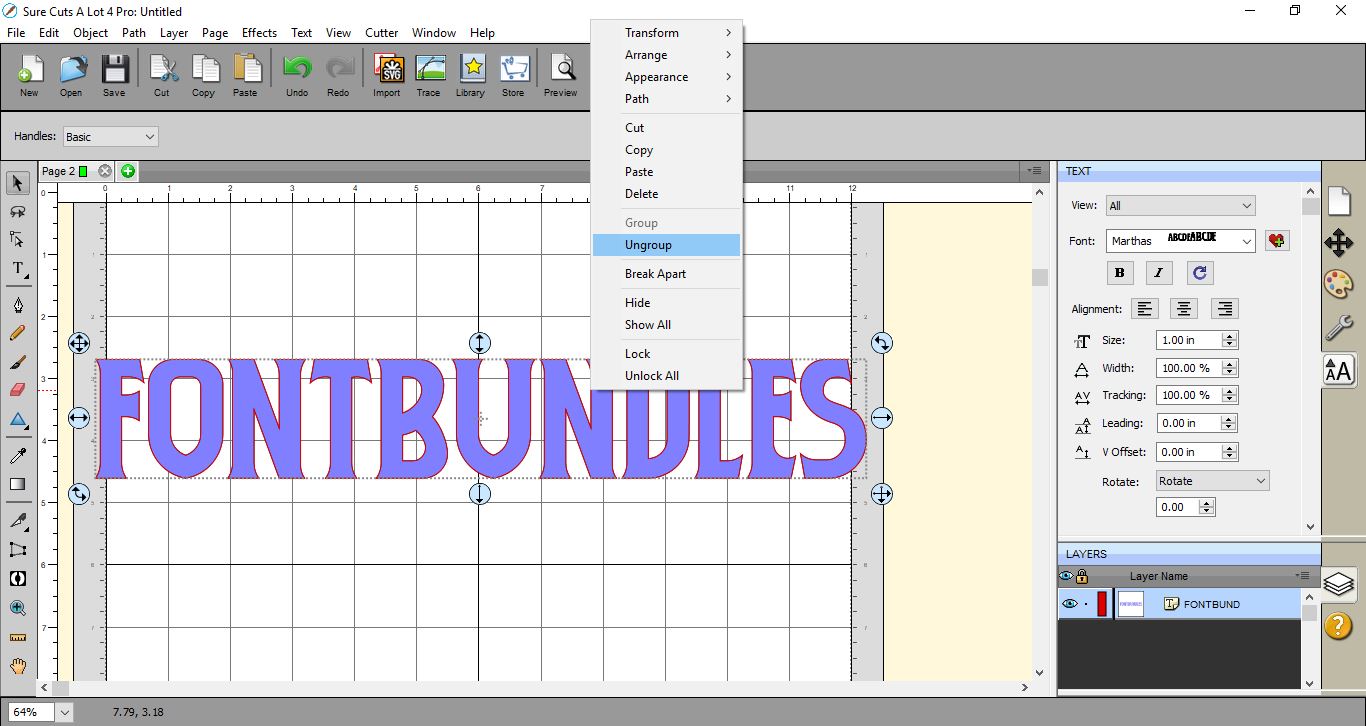Open the Store cart icon
This screenshot has height=726, width=1366.
click(513, 76)
